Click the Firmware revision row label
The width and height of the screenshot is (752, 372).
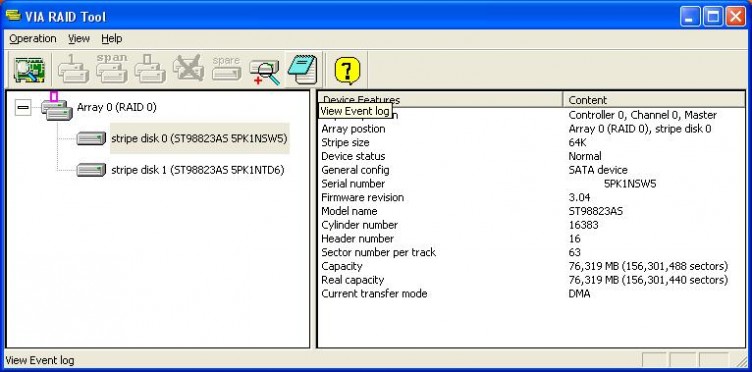[363, 198]
